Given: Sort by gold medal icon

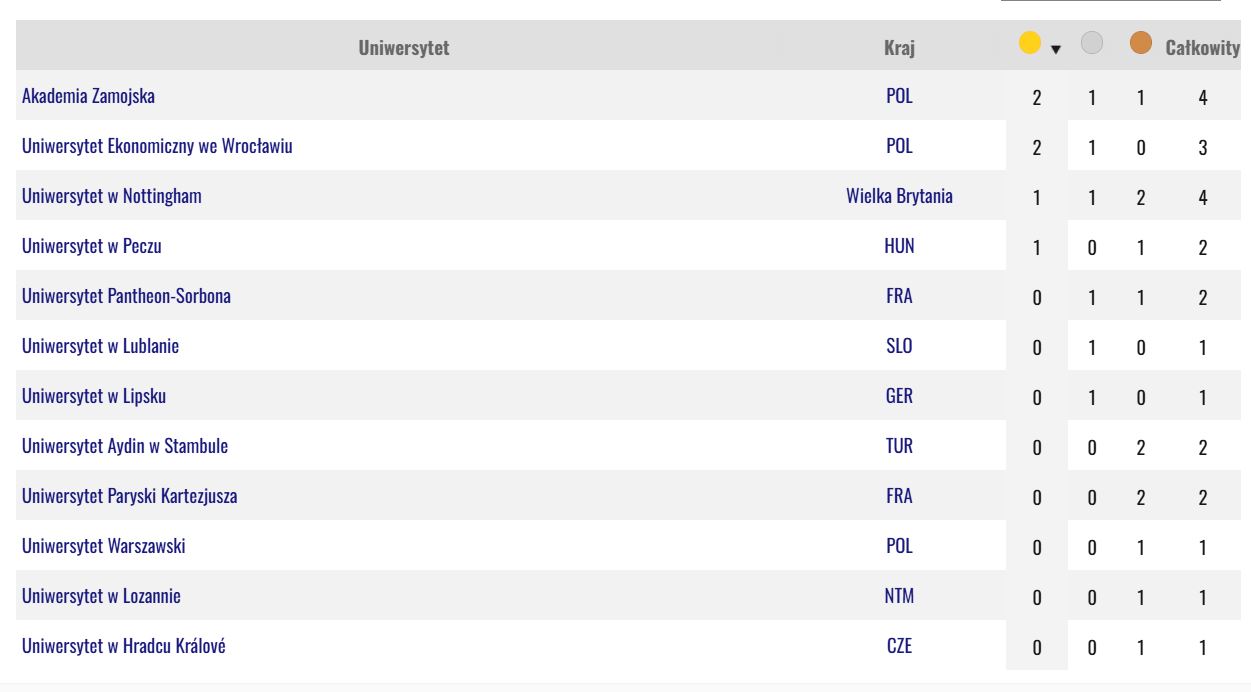Looking at the screenshot, I should pyautogui.click(x=1030, y=43).
